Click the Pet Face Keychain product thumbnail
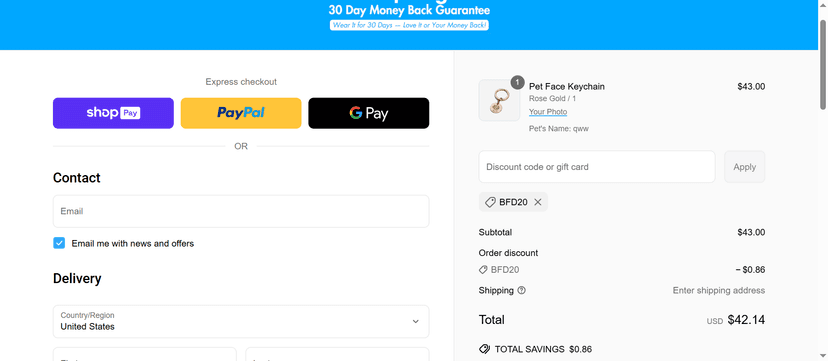Screen dimensions: 828x361 coord(499,100)
